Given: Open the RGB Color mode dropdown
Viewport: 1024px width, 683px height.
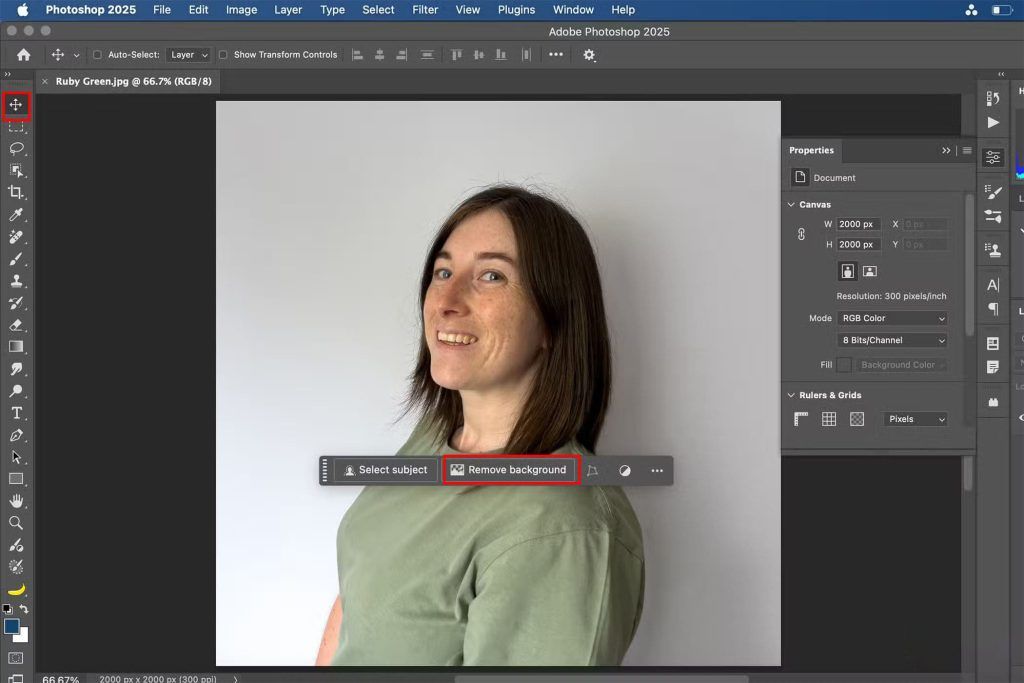Looking at the screenshot, I should click(x=892, y=318).
